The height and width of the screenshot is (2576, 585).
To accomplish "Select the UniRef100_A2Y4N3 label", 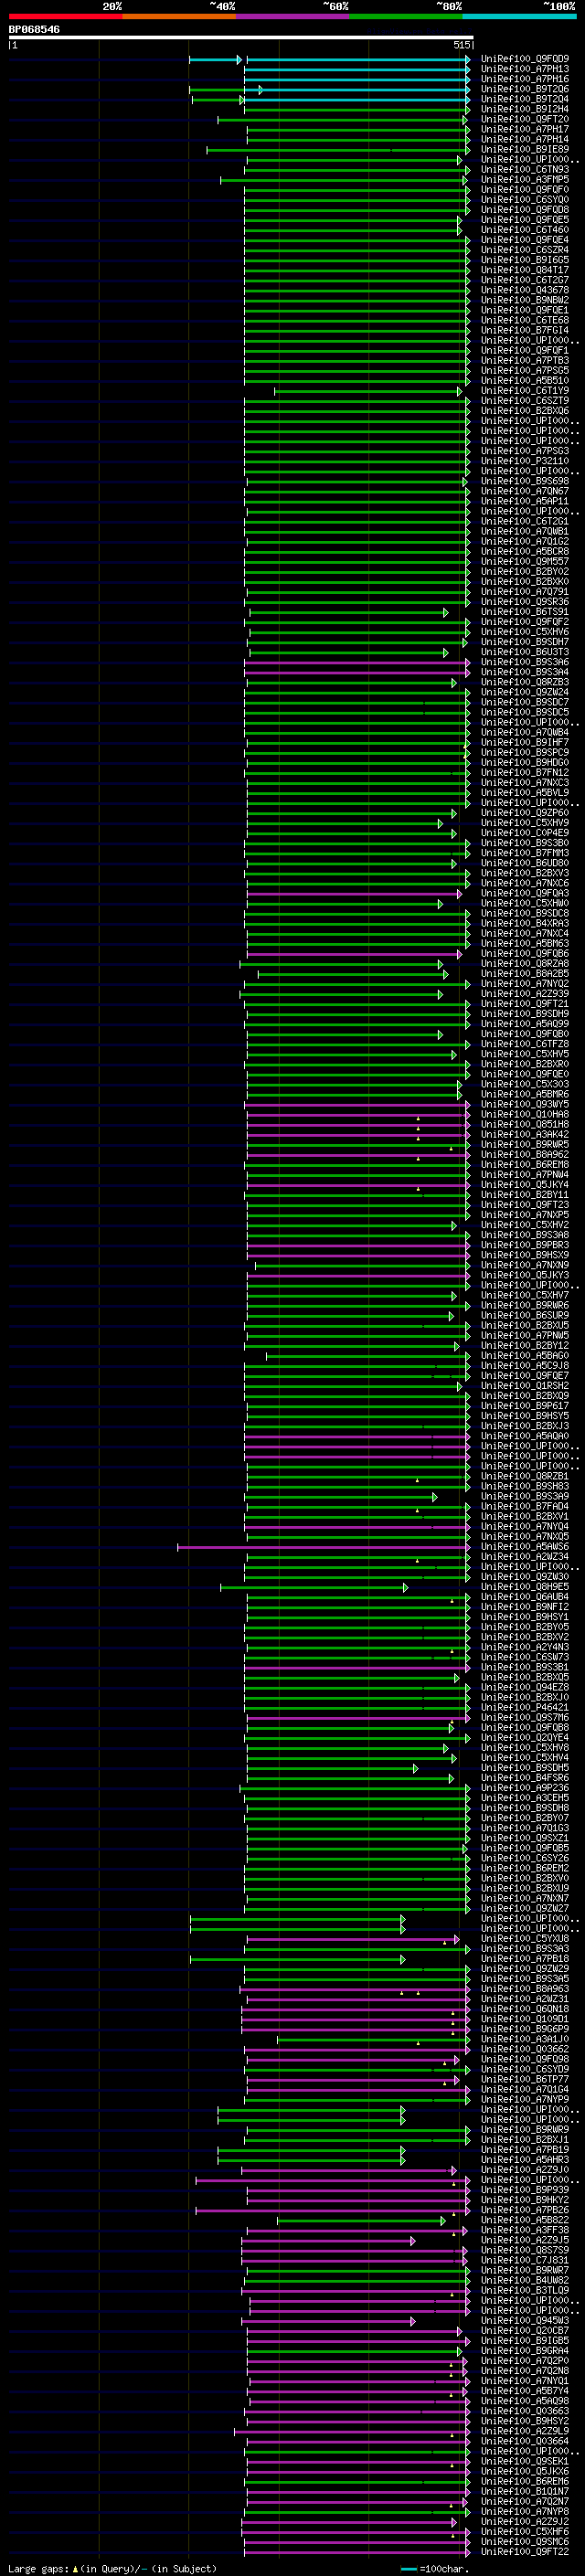I will tap(525, 1648).
